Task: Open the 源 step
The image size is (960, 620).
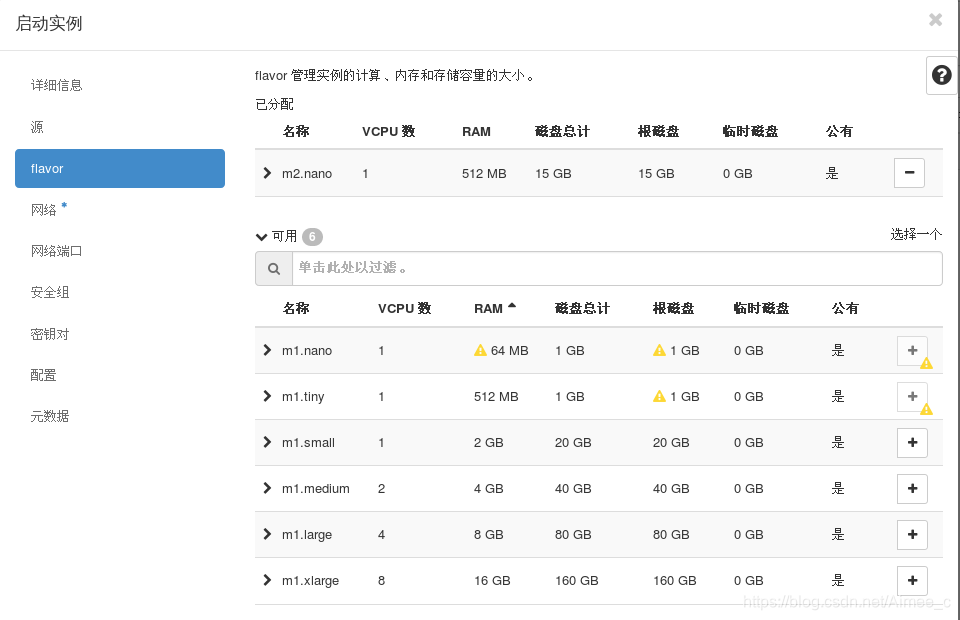Action: (x=37, y=127)
